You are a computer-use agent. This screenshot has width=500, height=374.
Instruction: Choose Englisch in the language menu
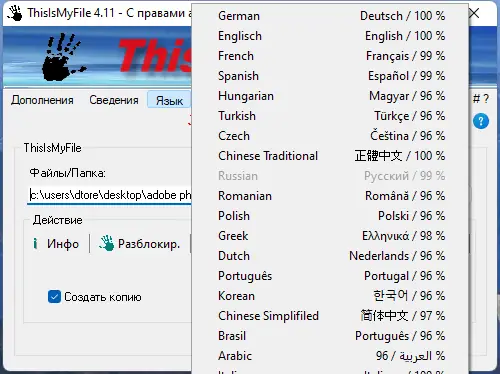click(x=331, y=36)
